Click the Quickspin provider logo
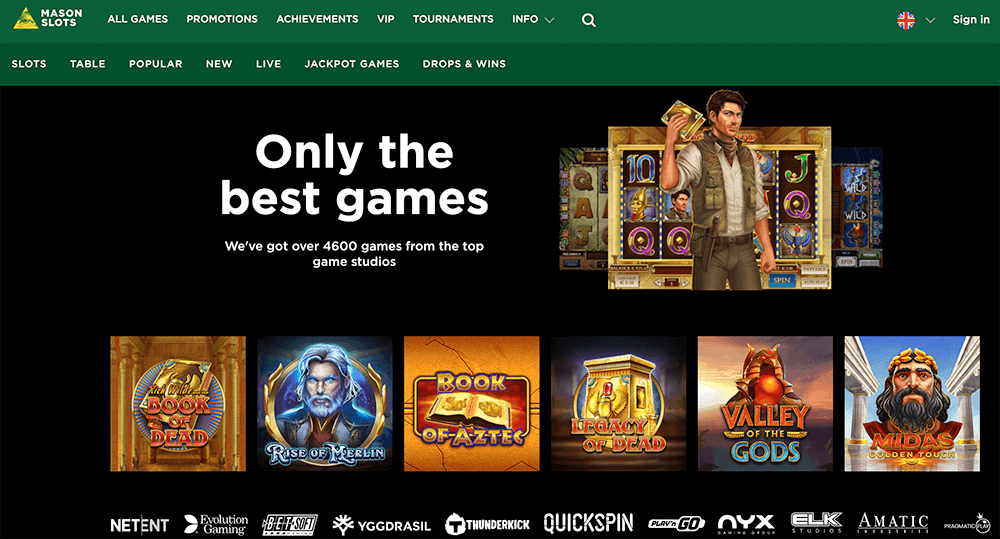 coord(588,523)
